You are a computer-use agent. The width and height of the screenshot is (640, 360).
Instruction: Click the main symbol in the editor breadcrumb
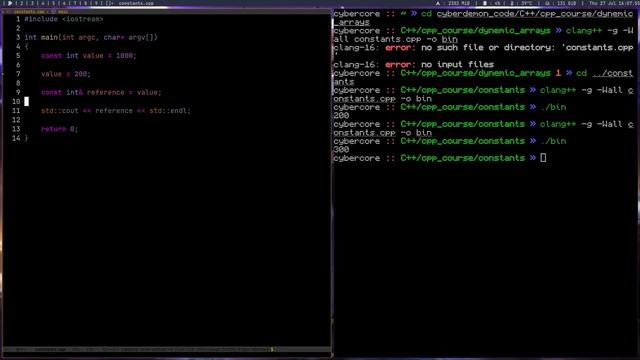coord(63,12)
